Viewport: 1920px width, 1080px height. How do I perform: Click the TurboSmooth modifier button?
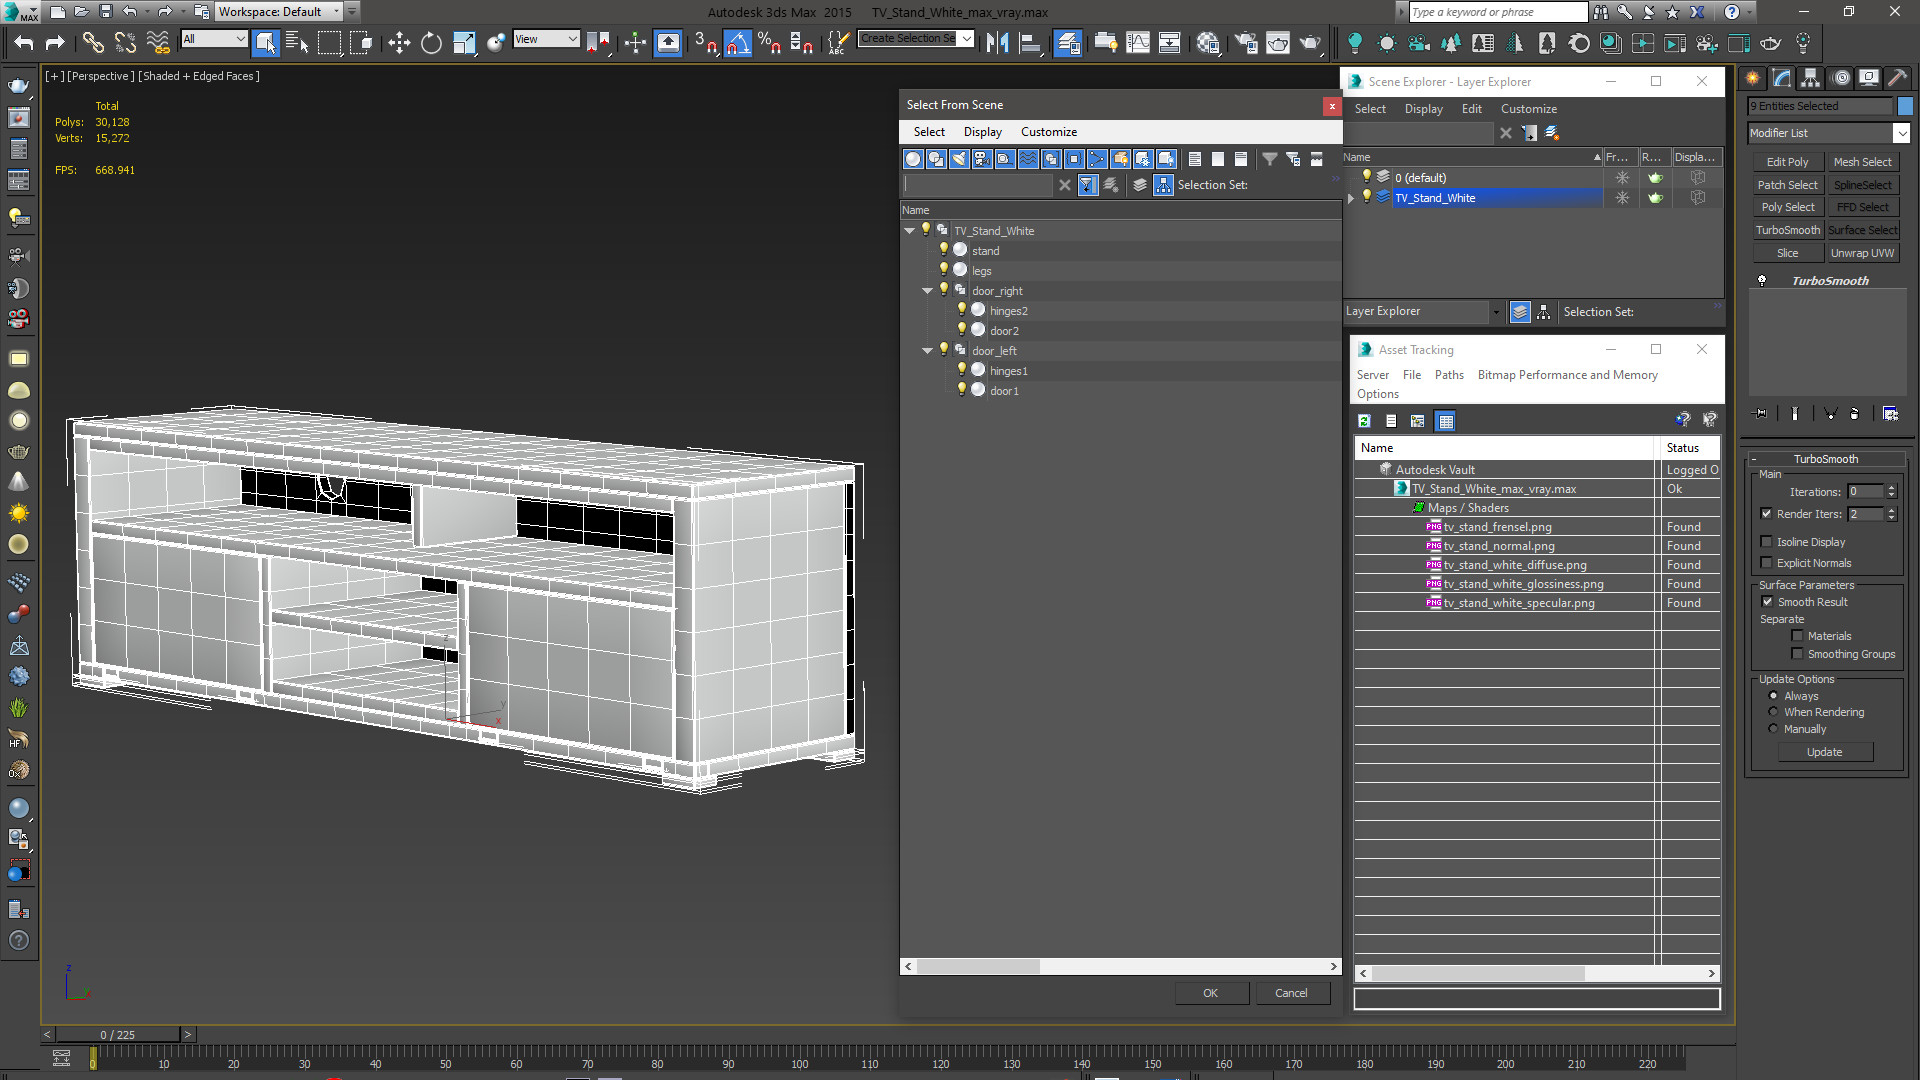click(x=1787, y=230)
